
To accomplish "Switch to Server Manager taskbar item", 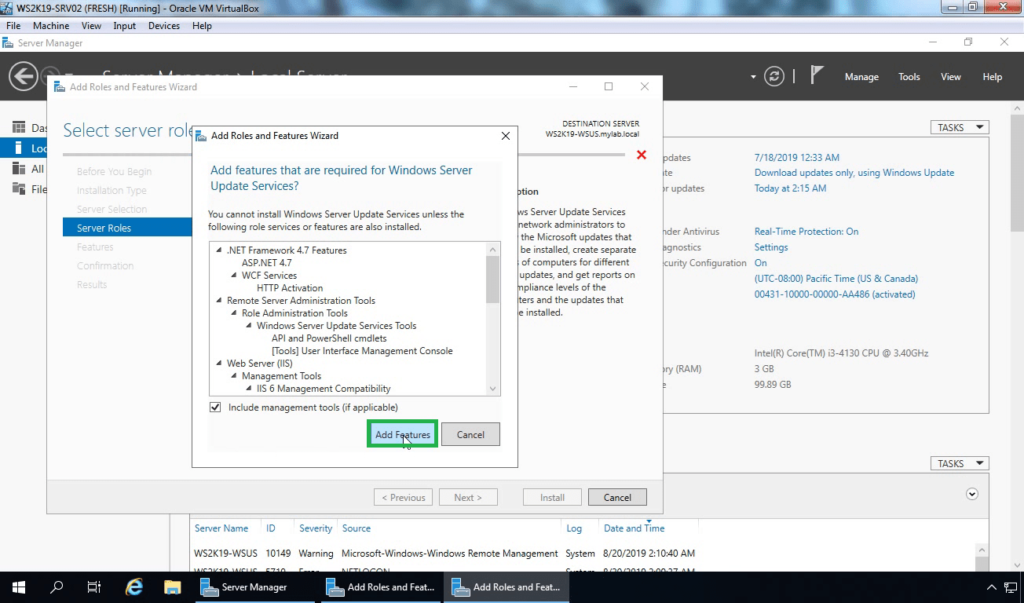I will pyautogui.click(x=255, y=587).
